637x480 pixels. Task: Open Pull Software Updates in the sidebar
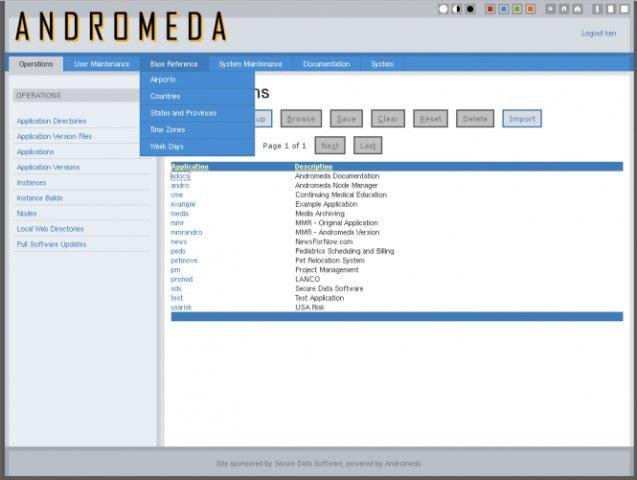coord(51,244)
